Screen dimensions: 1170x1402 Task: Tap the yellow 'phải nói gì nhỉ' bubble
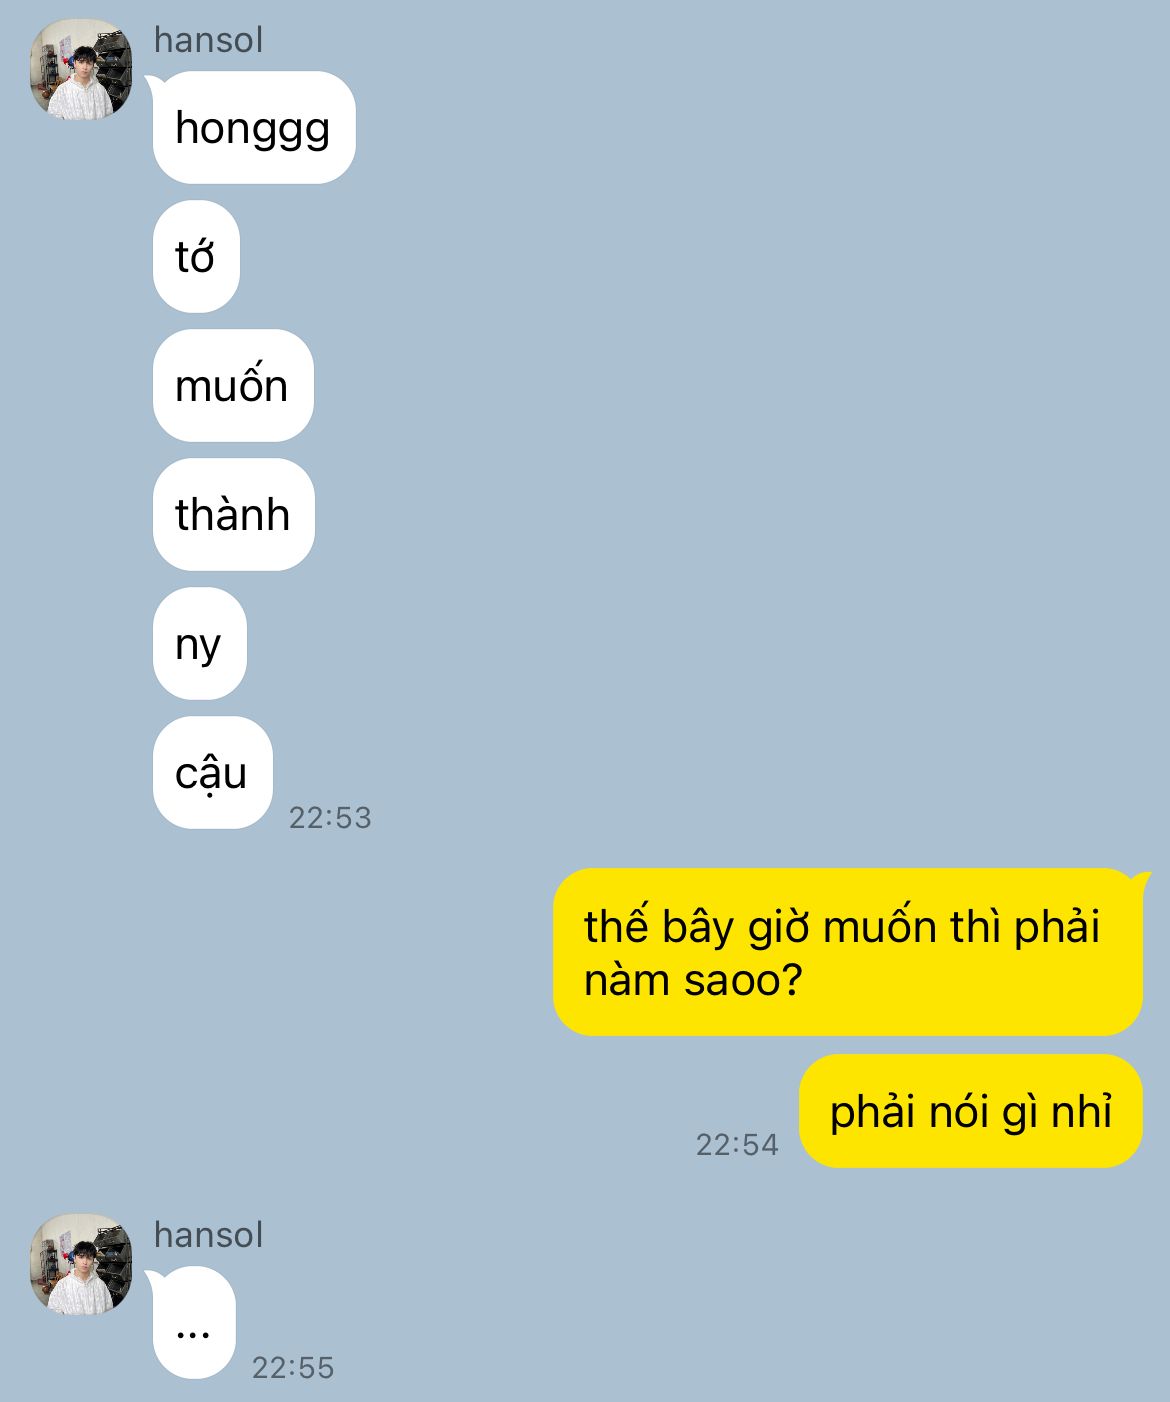970,1111
